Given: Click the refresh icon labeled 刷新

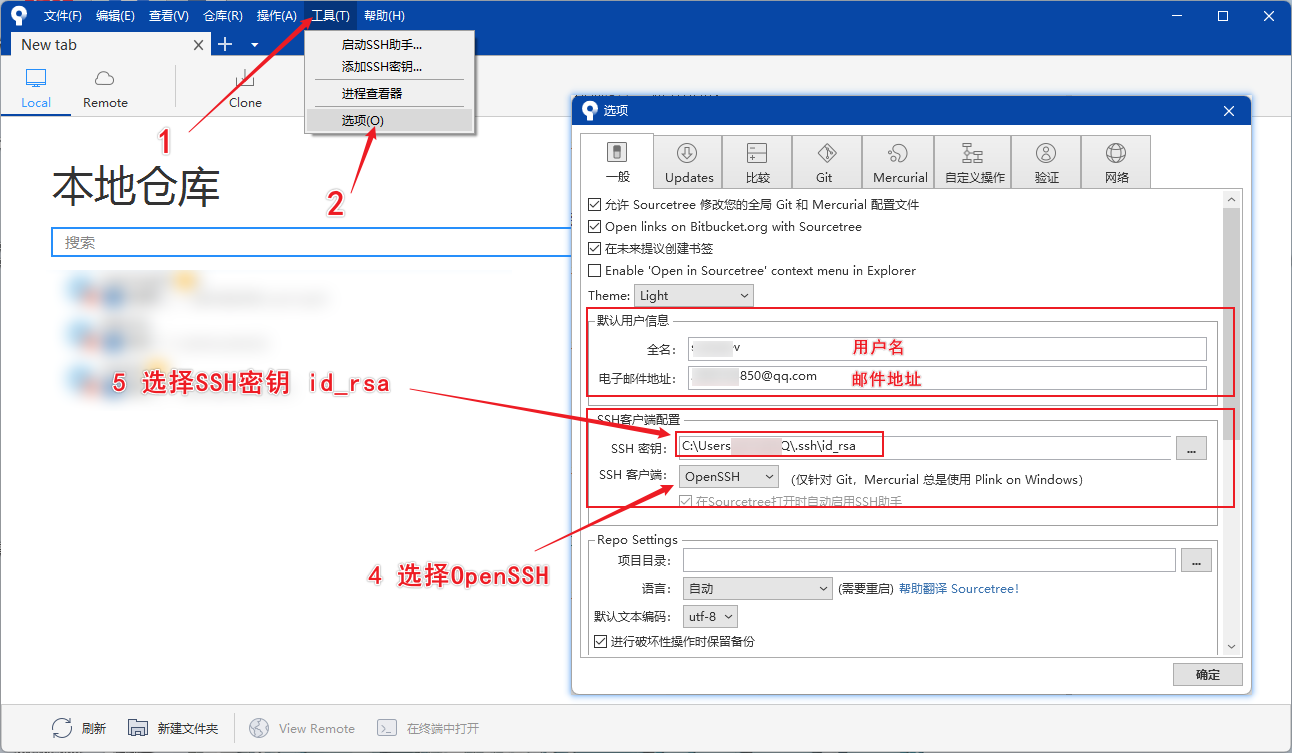Looking at the screenshot, I should (62, 728).
